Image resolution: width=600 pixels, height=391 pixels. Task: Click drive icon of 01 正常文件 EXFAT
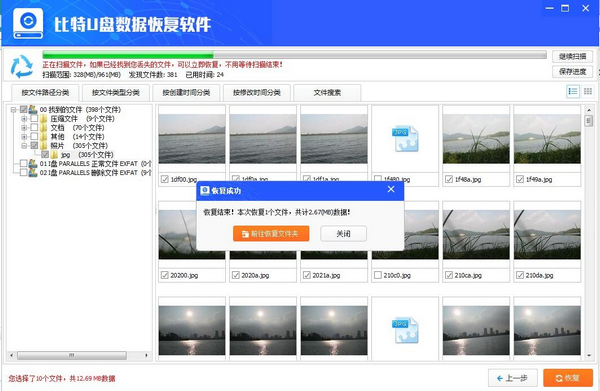point(33,164)
